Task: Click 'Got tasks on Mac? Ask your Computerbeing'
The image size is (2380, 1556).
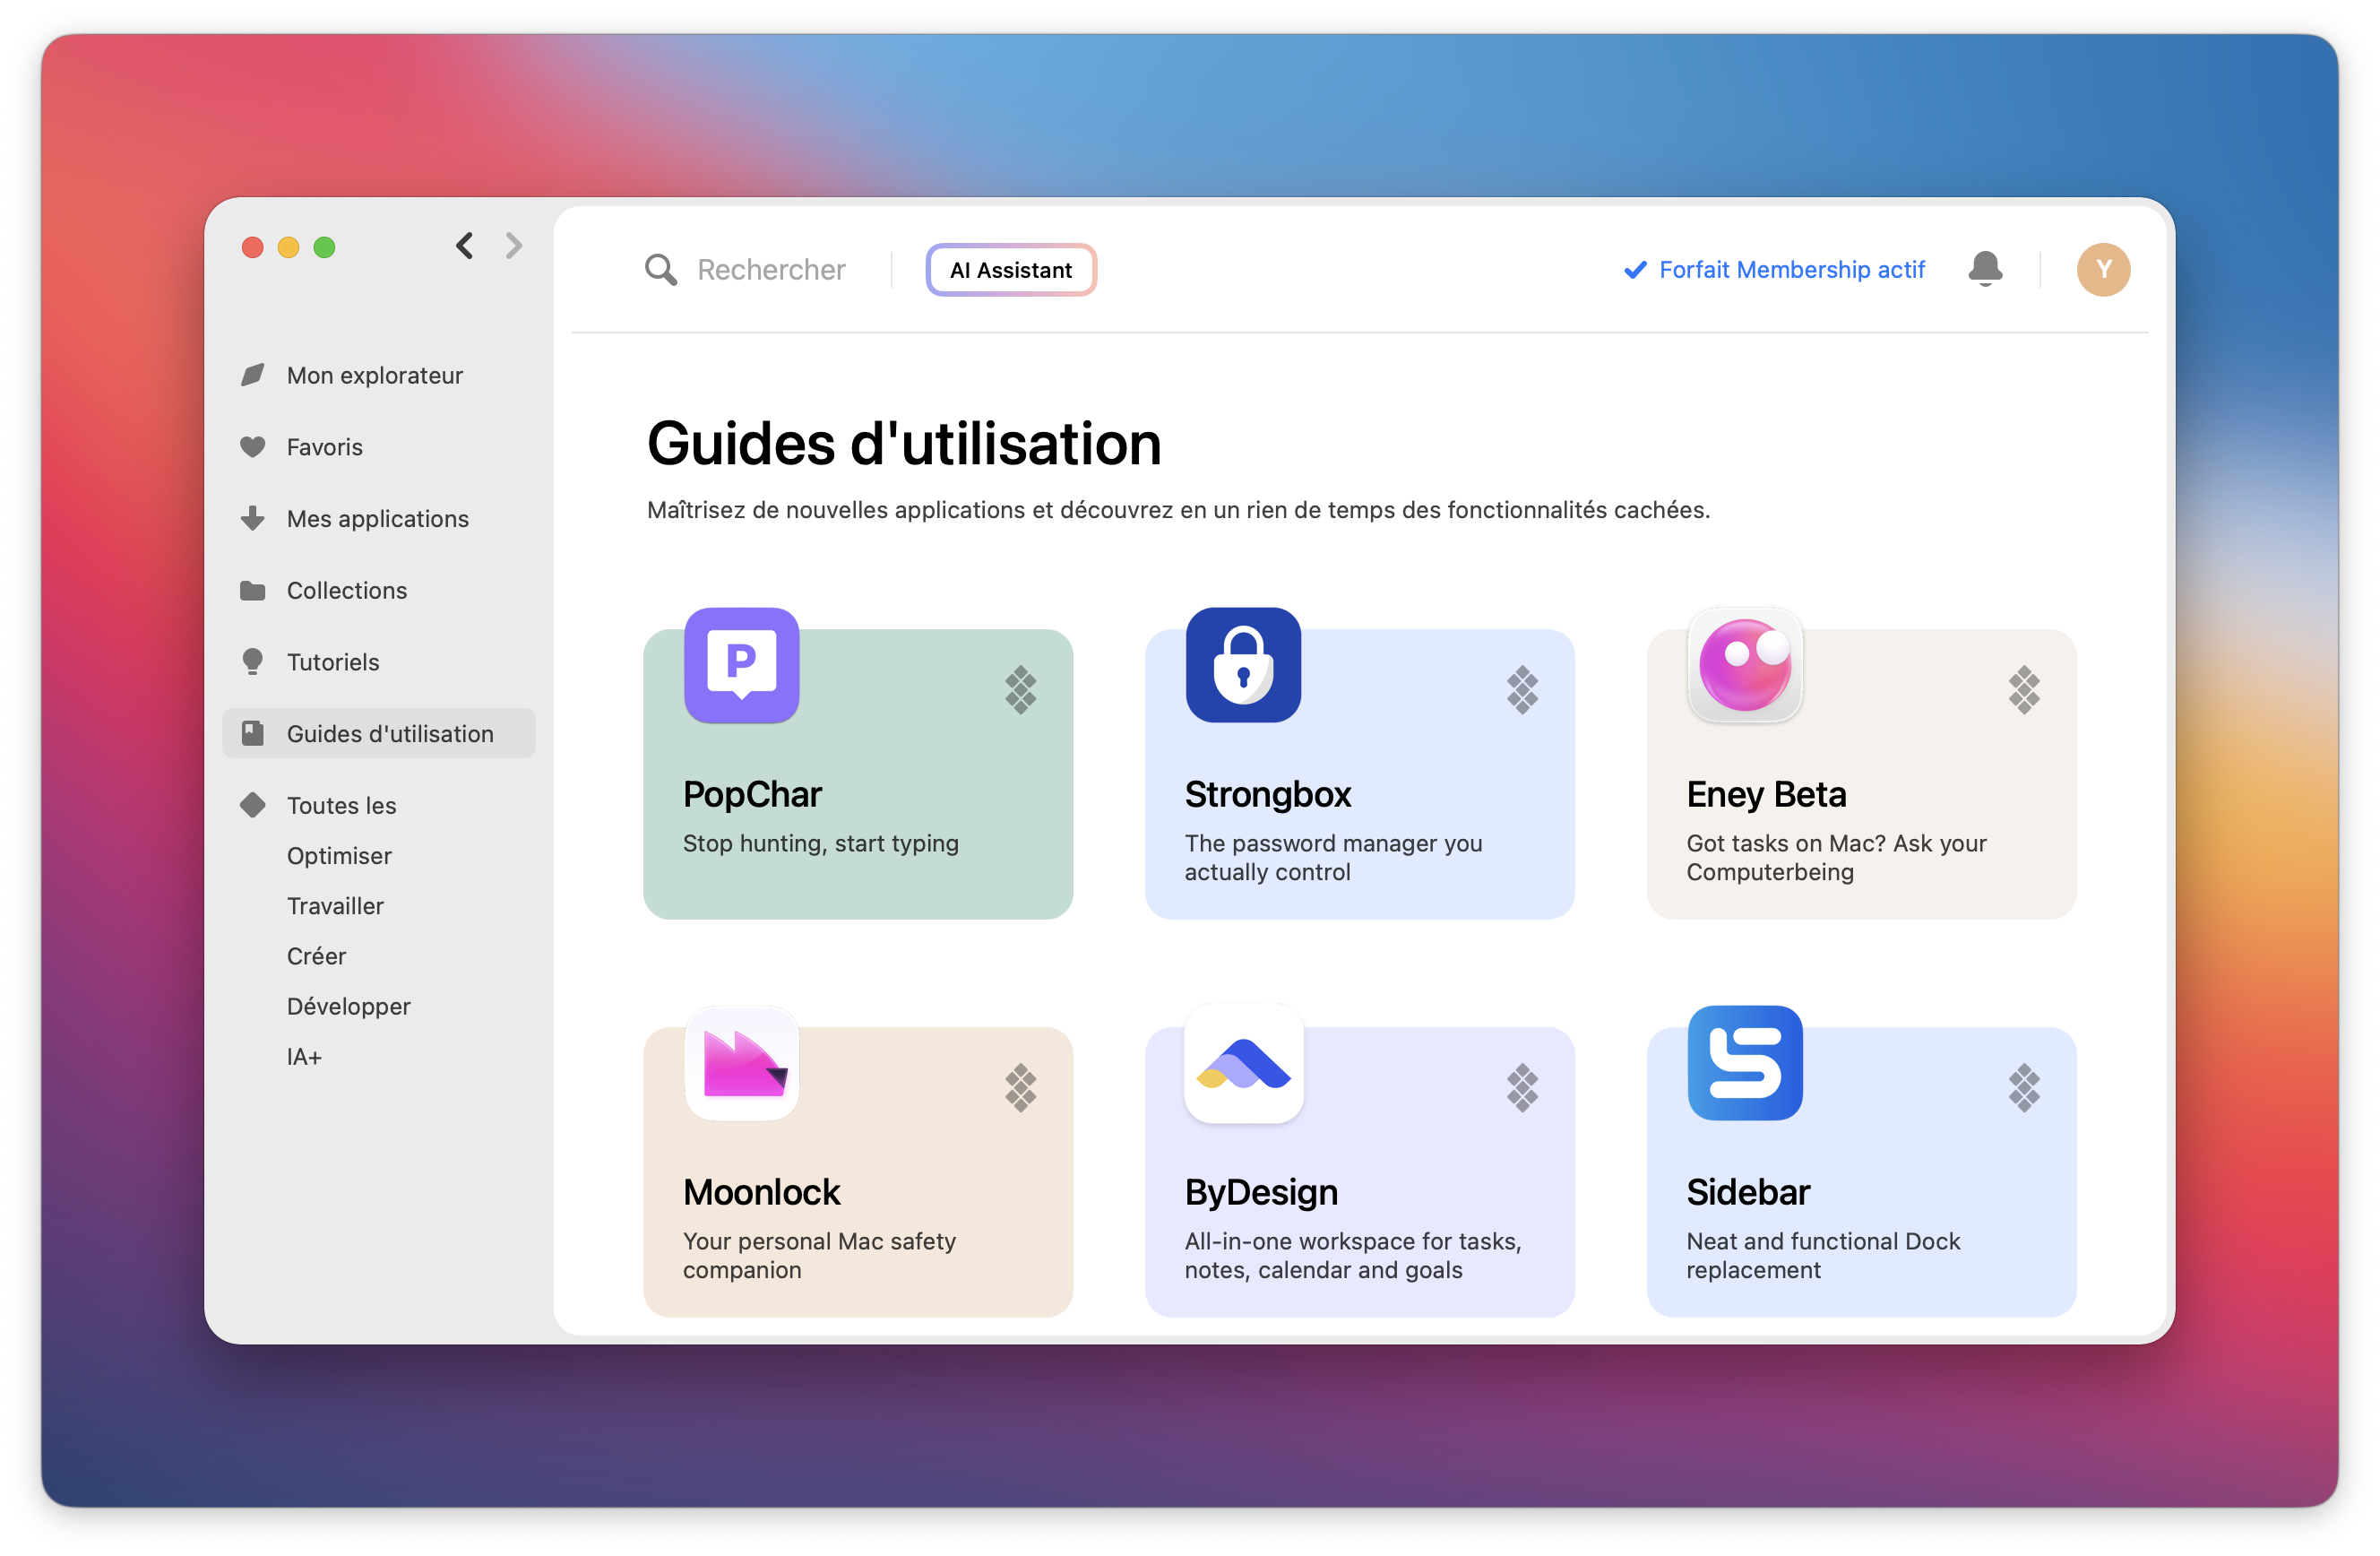Action: coord(1836,858)
